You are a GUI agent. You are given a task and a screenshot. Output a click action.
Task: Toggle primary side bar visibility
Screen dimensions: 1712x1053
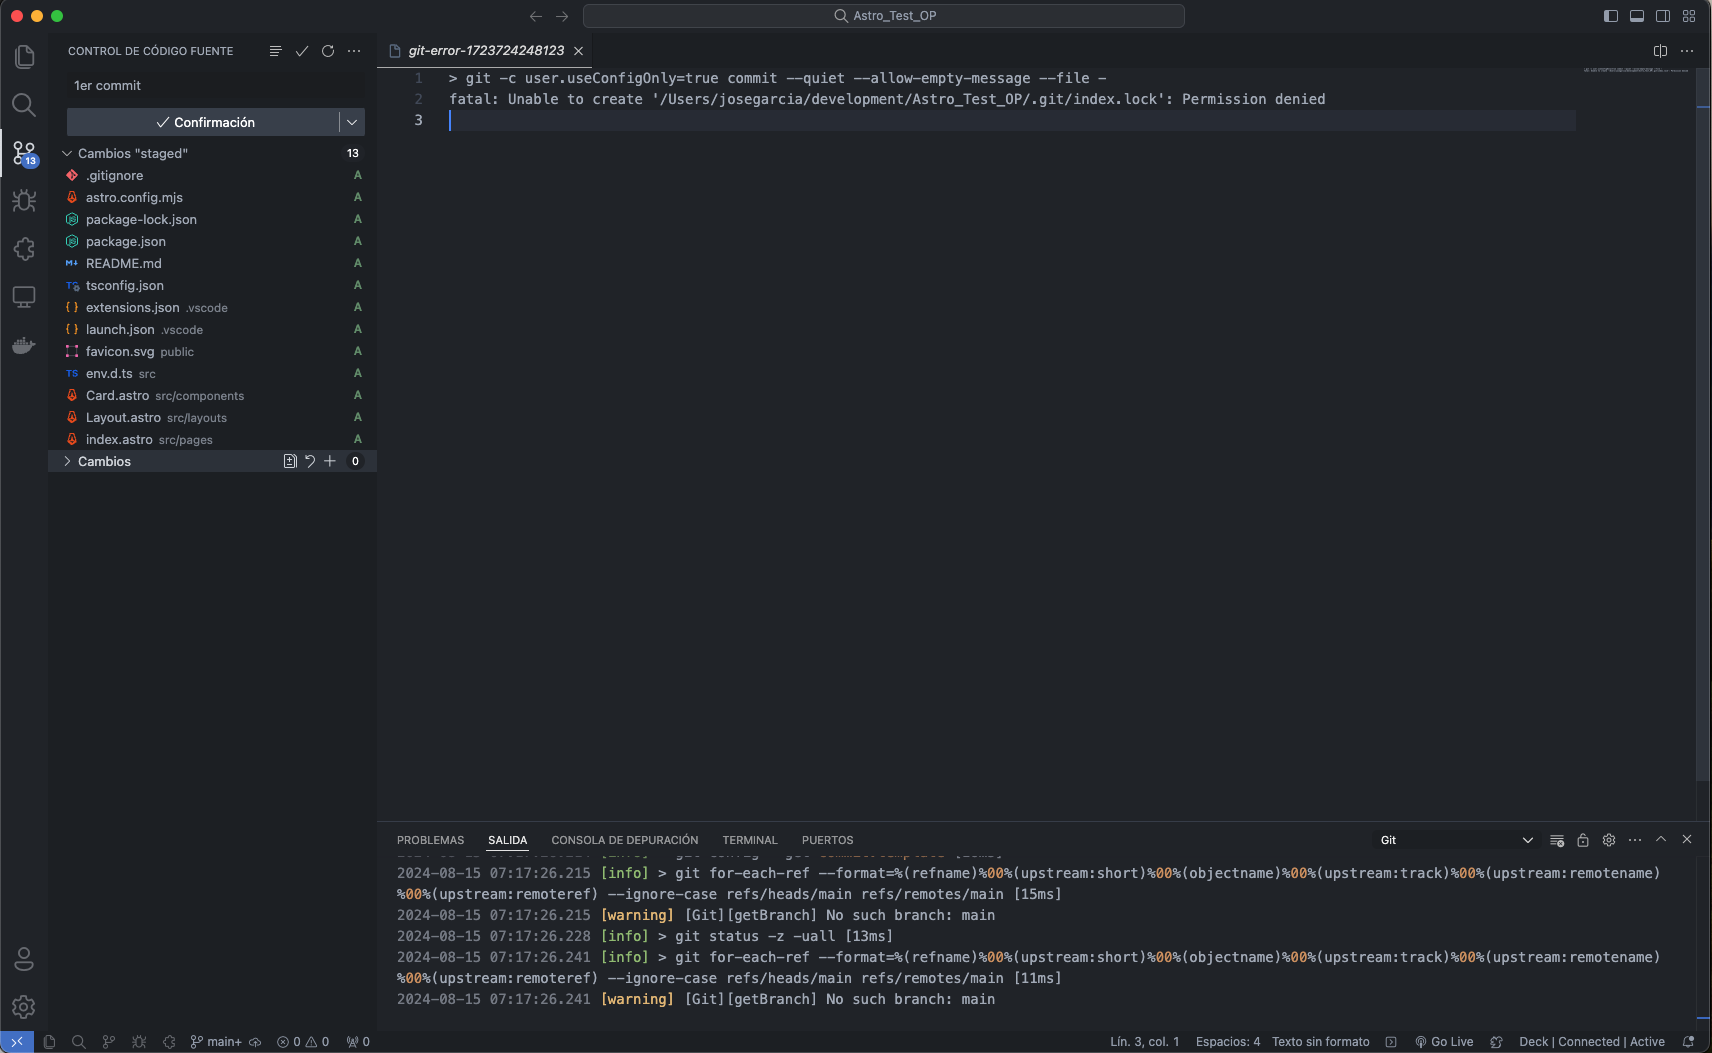pyautogui.click(x=1611, y=16)
